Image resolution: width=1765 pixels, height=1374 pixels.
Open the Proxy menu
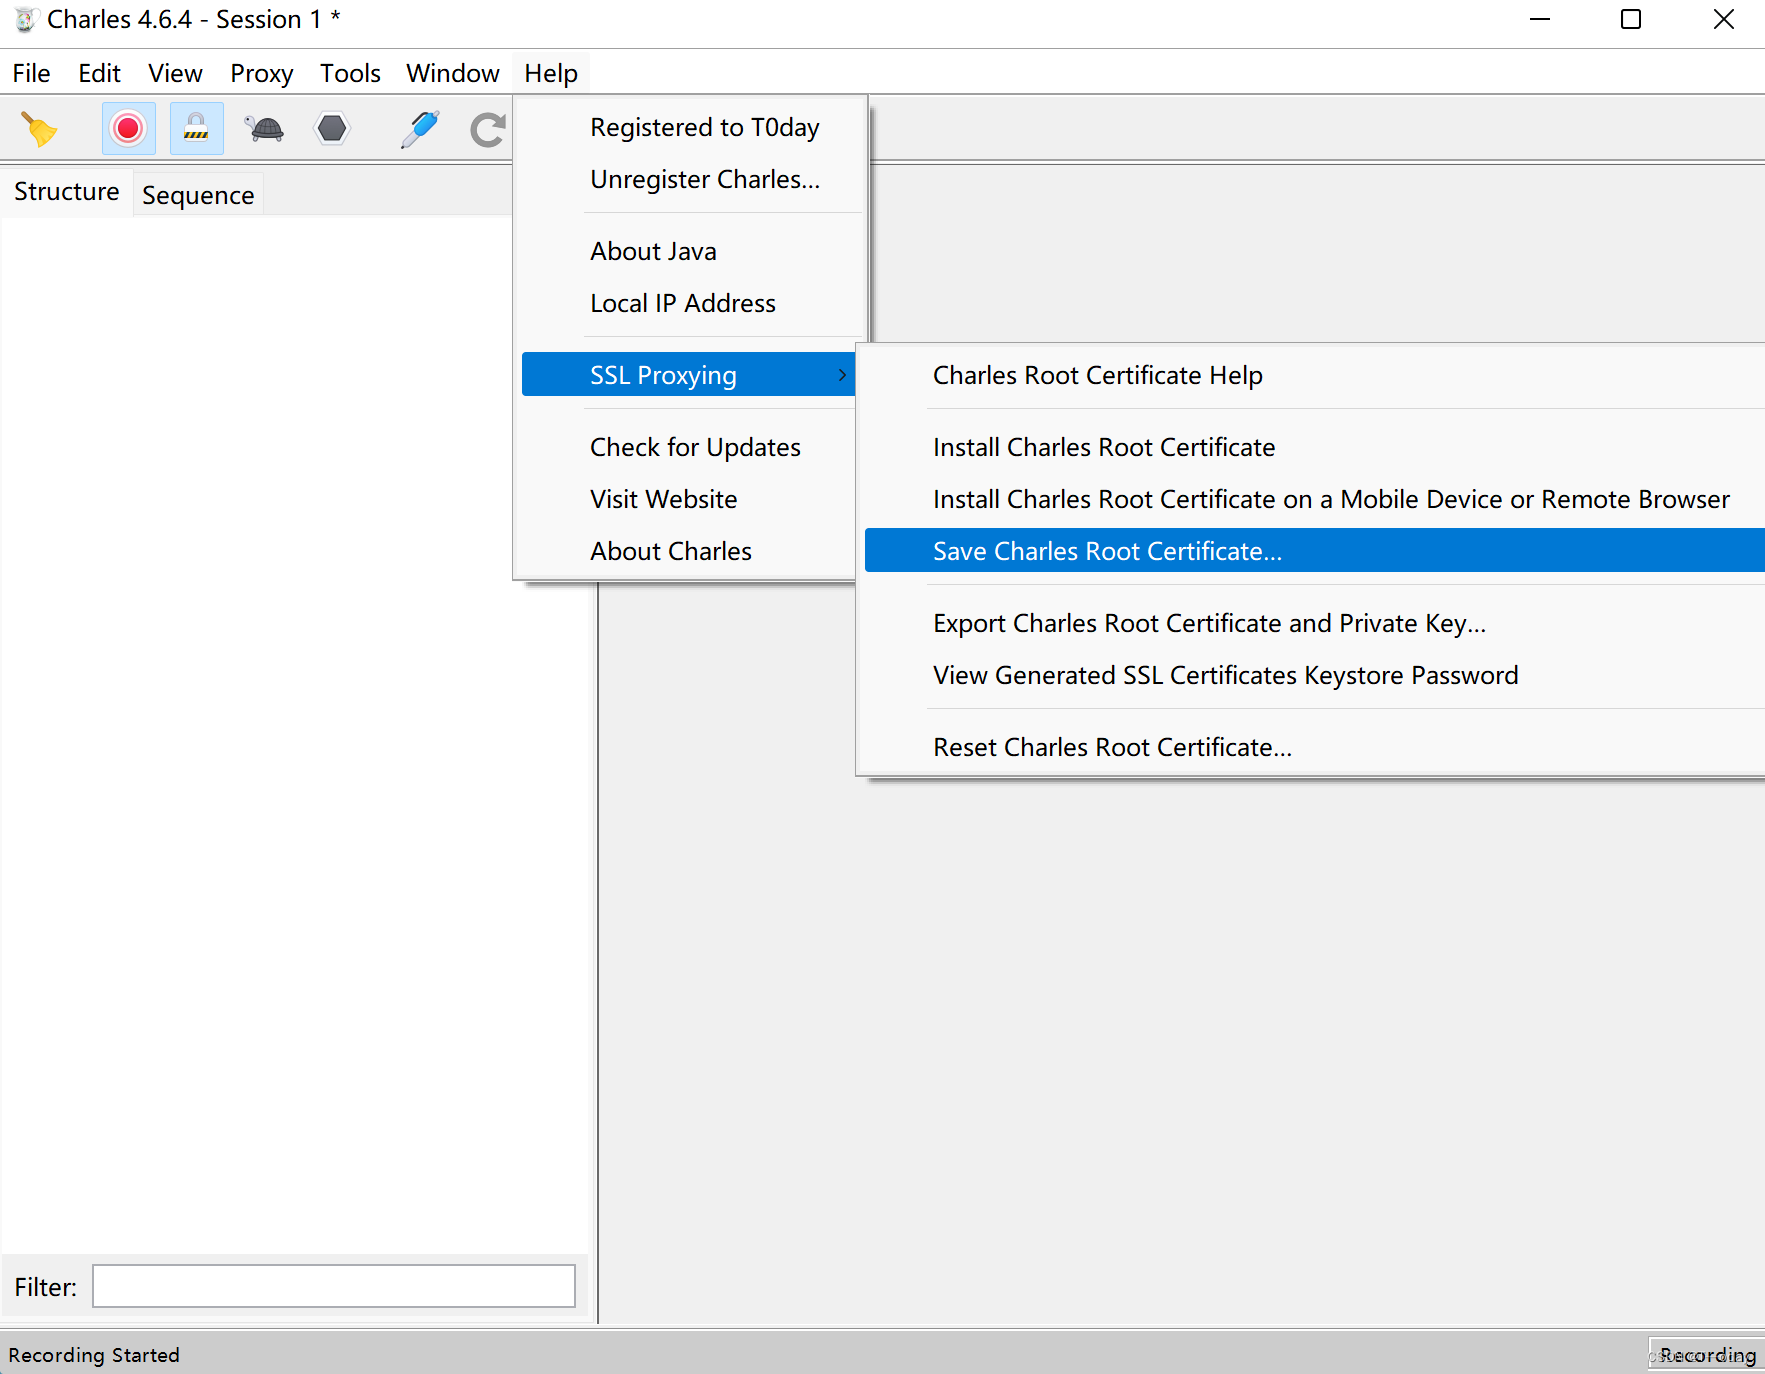click(x=261, y=73)
